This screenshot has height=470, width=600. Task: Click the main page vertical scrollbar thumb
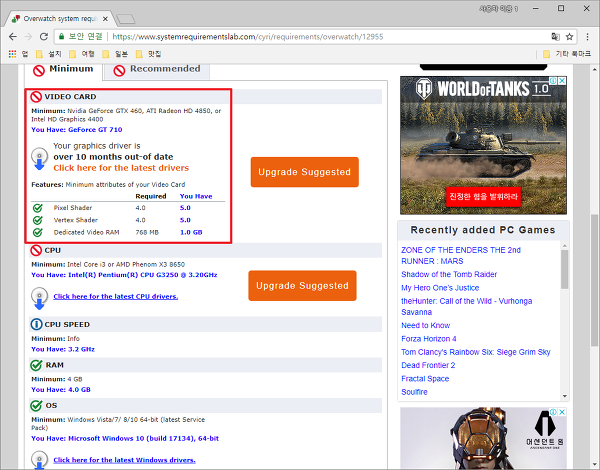594,280
